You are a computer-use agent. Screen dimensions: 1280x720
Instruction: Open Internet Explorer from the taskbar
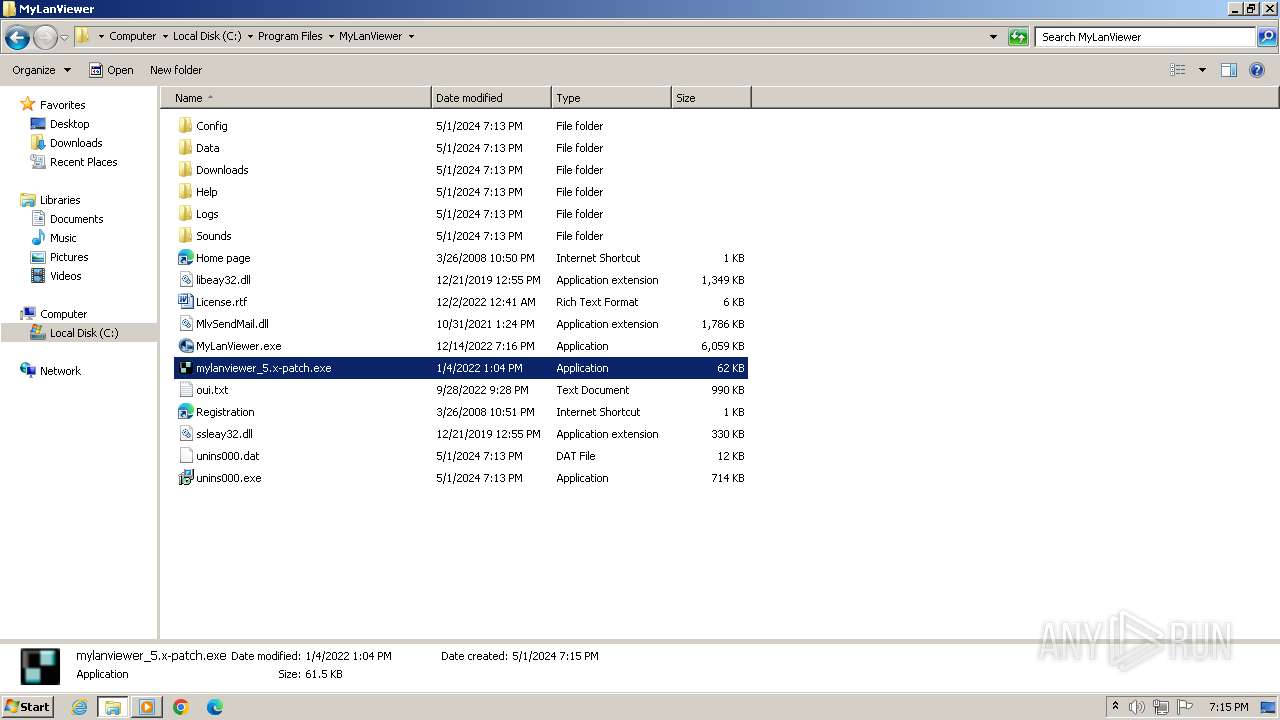[x=79, y=707]
